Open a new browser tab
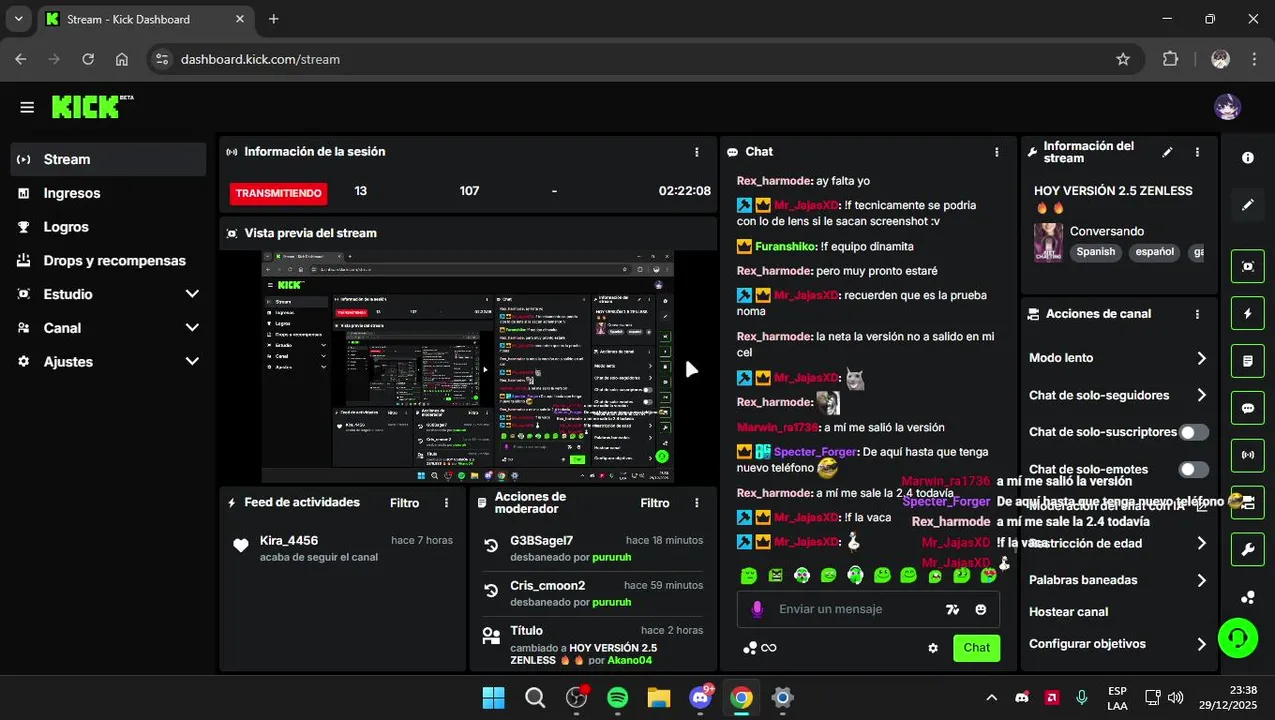The width and height of the screenshot is (1275, 720). coord(274,19)
